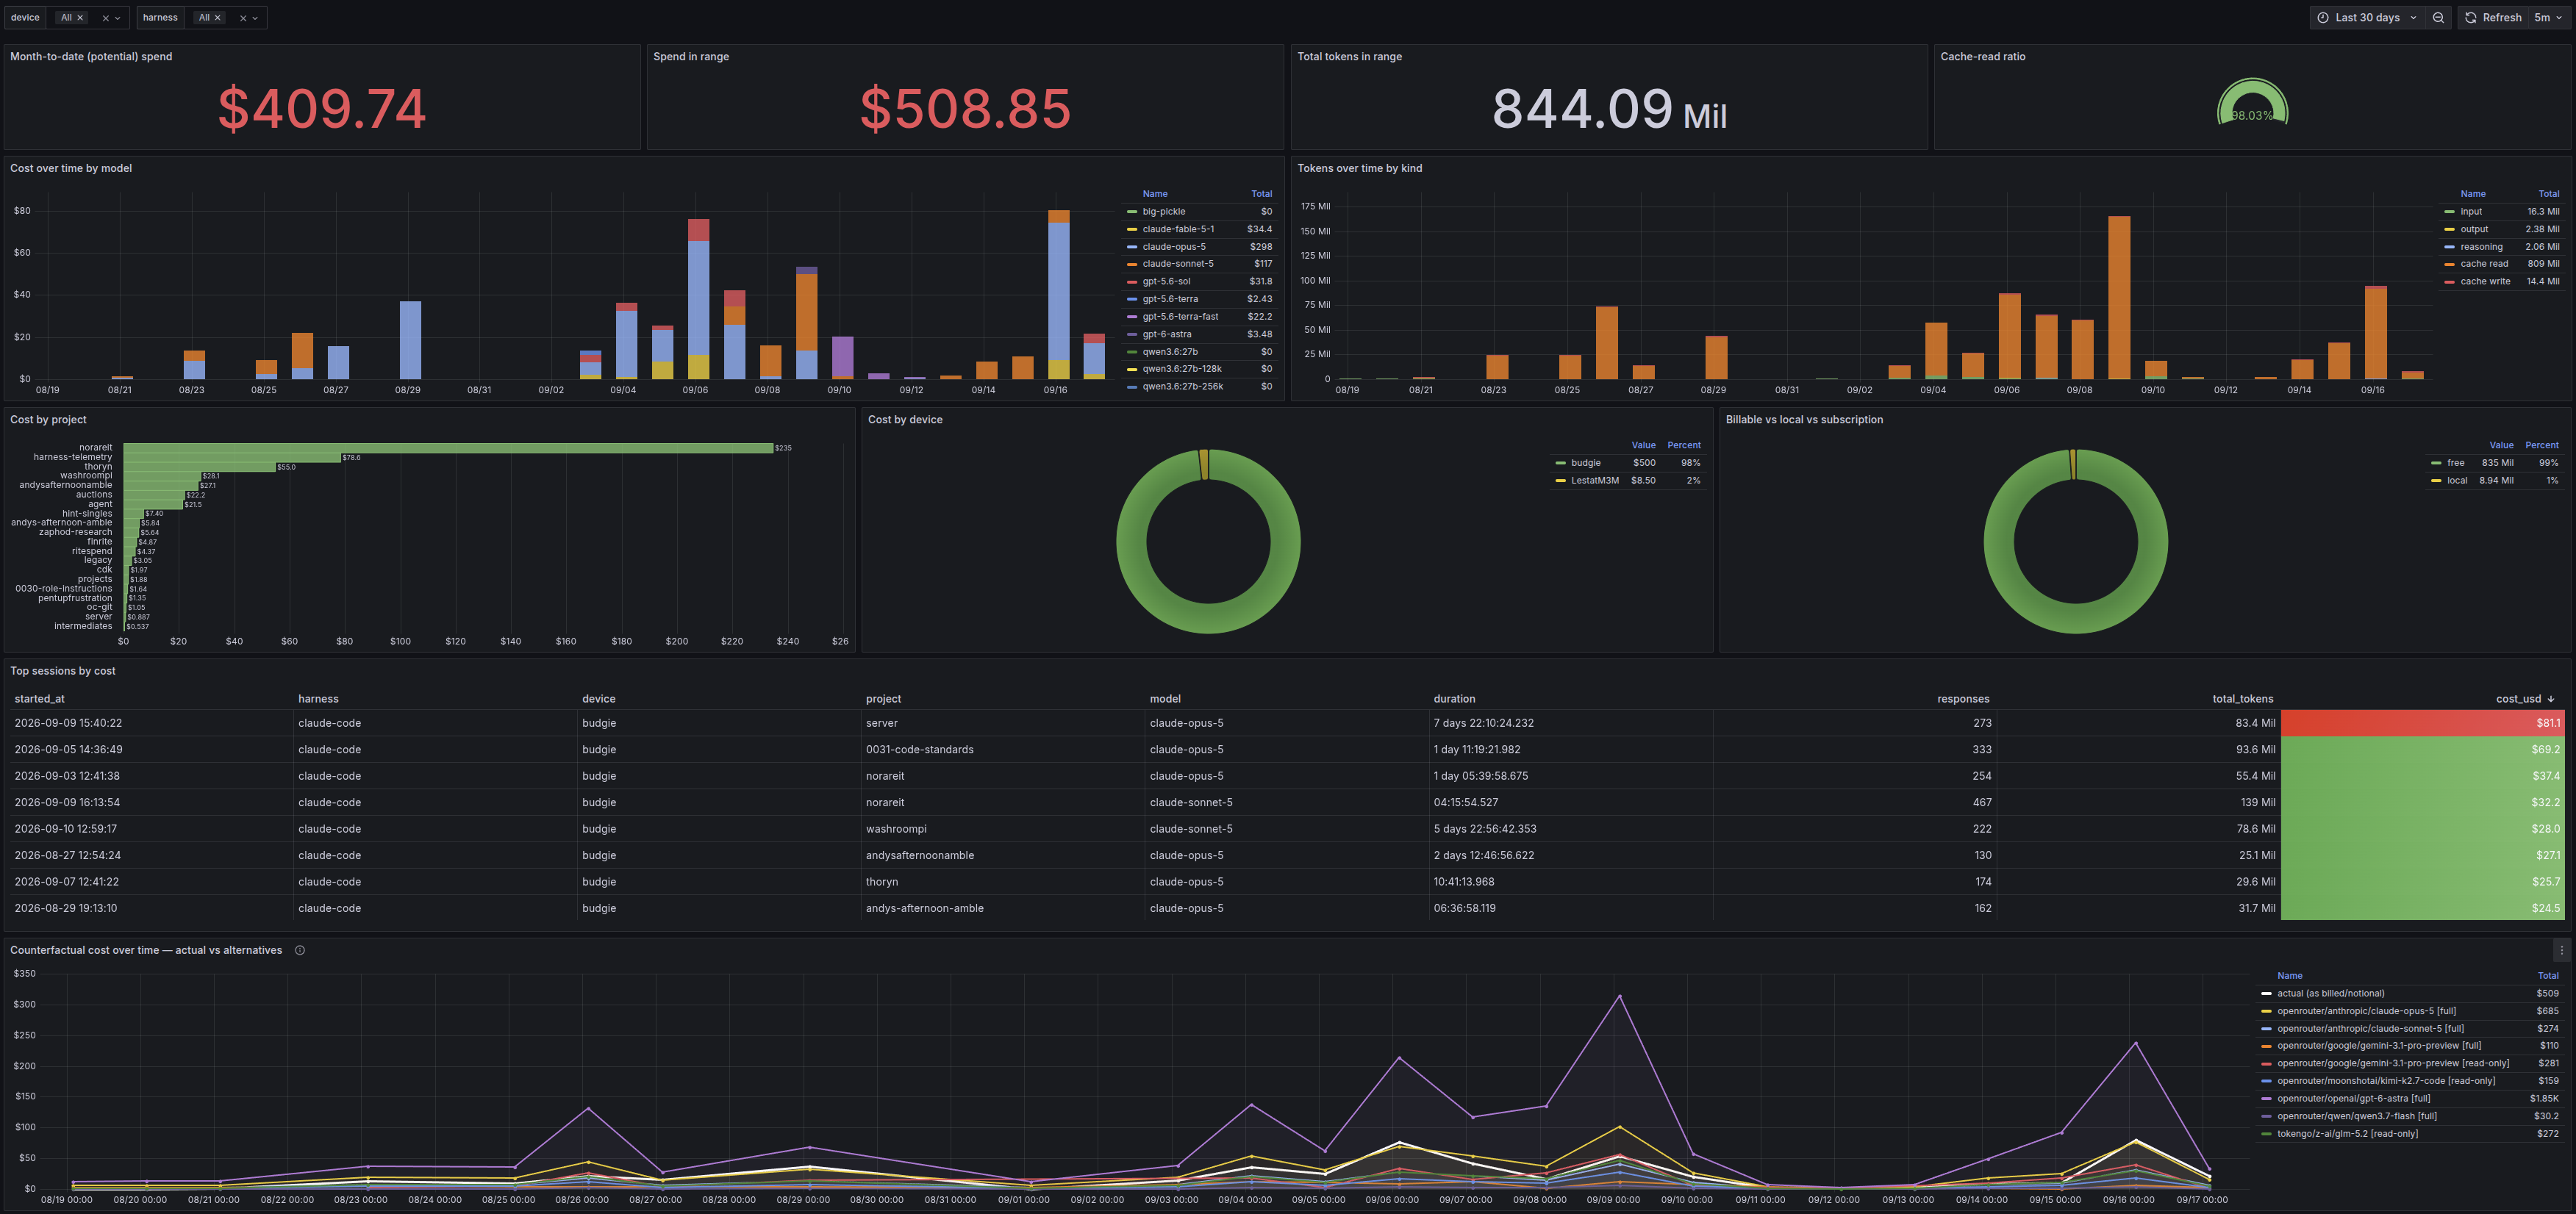The height and width of the screenshot is (1214, 2576).
Task: Open color picker for LestatM3M legend swatch
Action: click(x=1560, y=480)
